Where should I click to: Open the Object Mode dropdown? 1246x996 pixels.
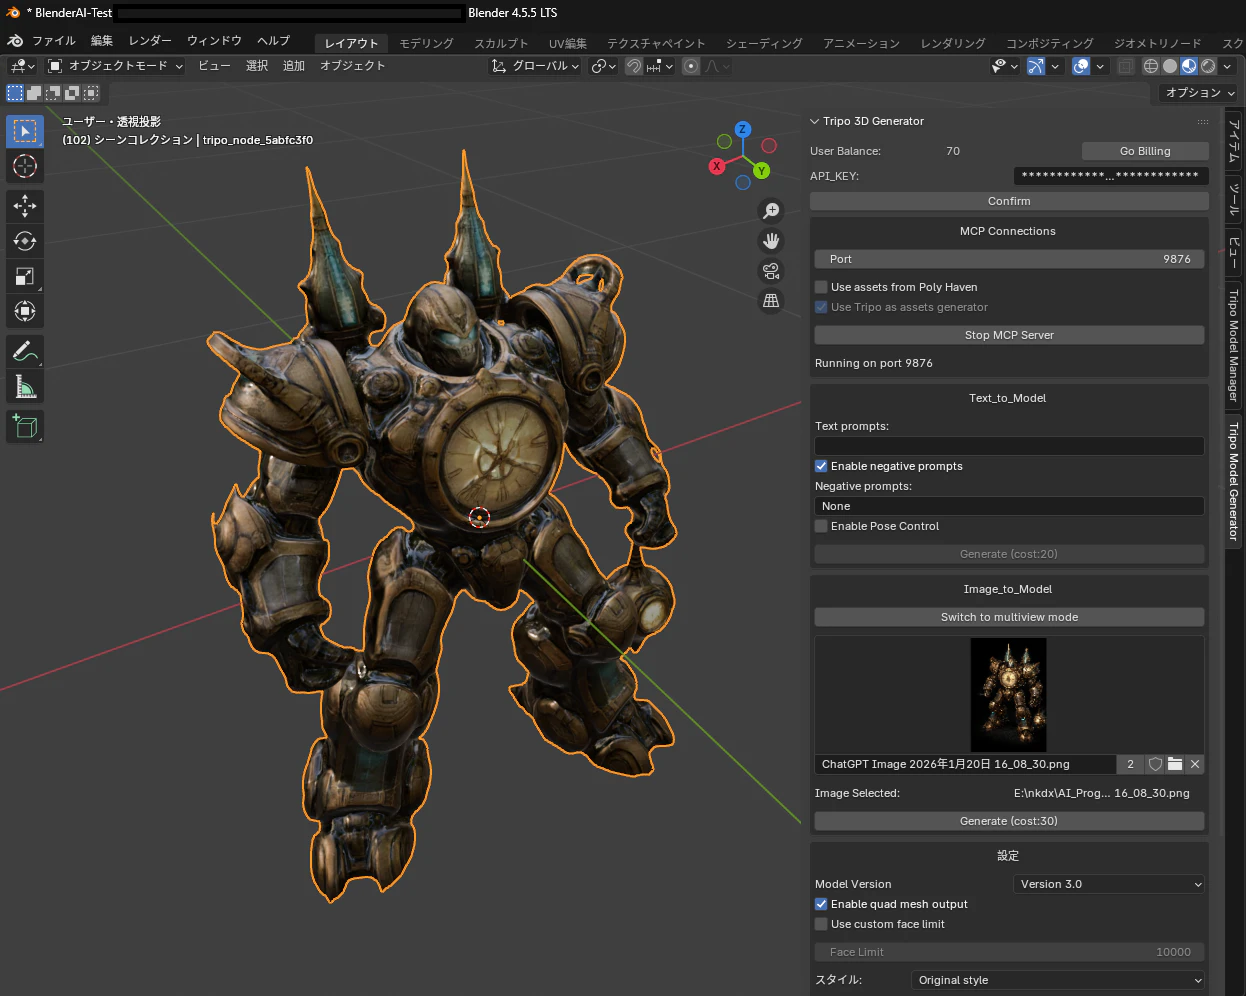(115, 66)
